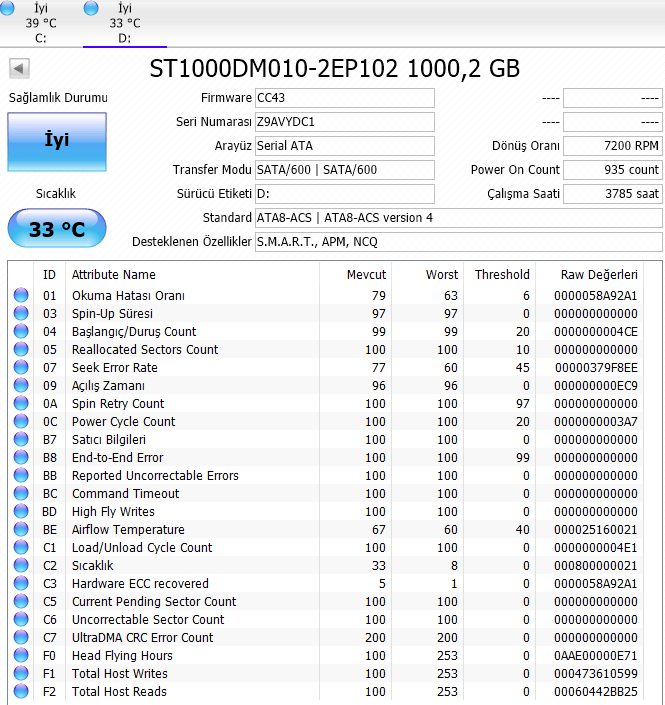
Task: Click the ID column header
Action: click(49, 275)
